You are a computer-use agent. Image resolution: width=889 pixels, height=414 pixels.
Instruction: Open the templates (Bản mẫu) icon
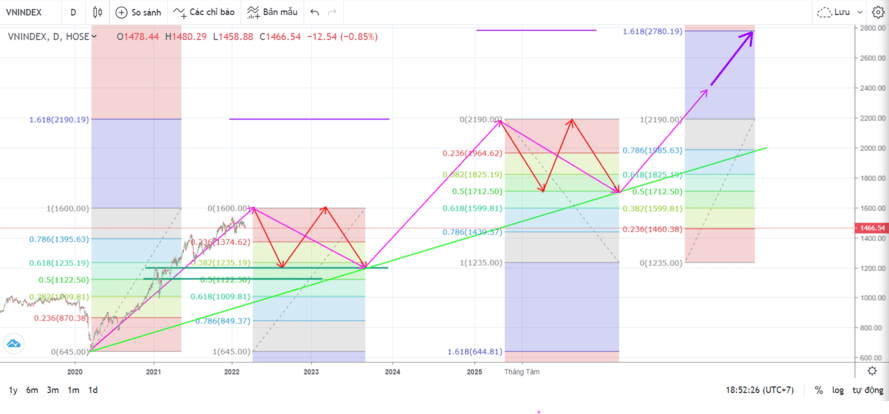254,13
